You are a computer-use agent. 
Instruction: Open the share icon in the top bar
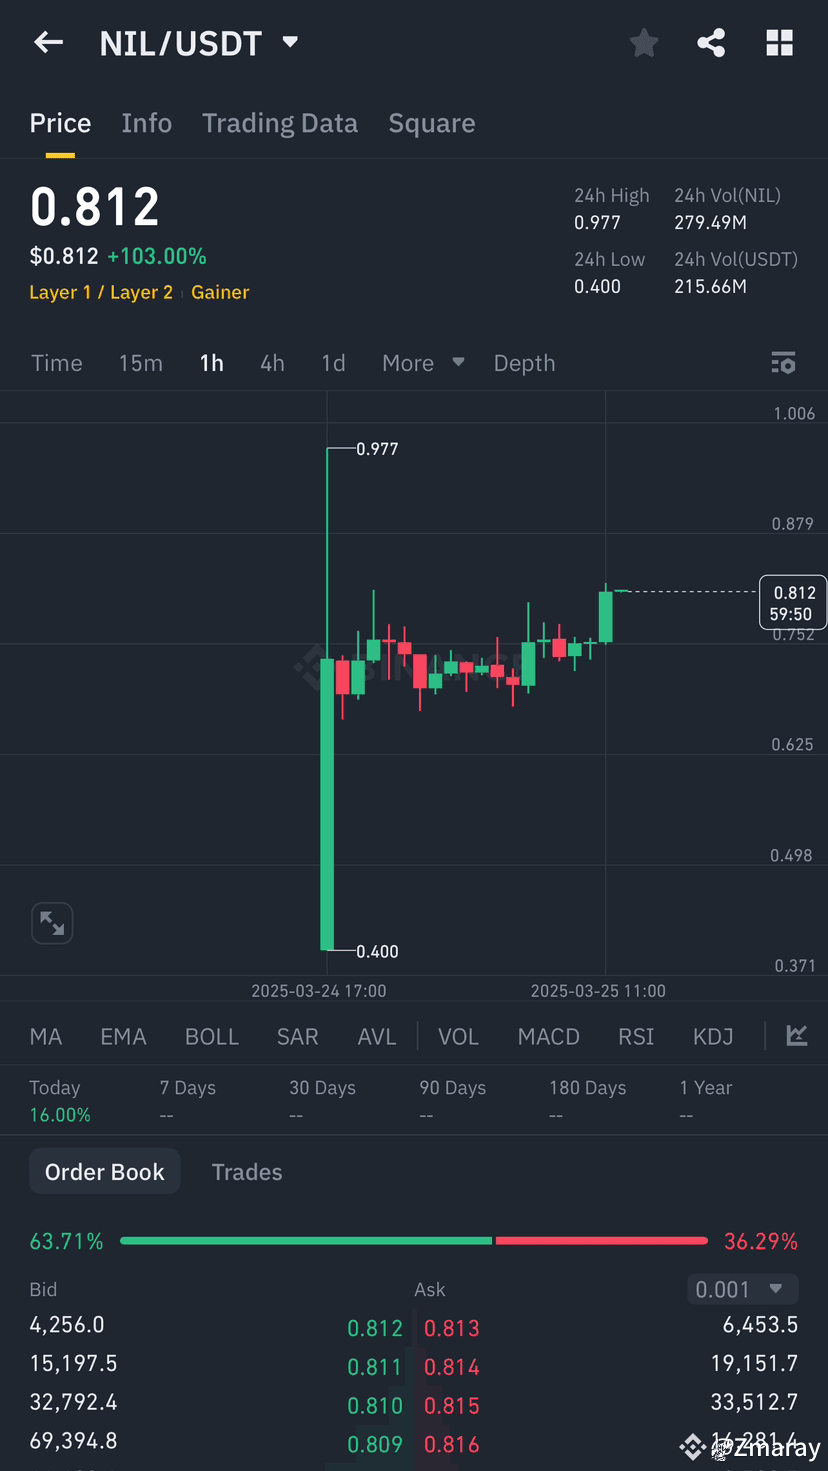[x=711, y=42]
